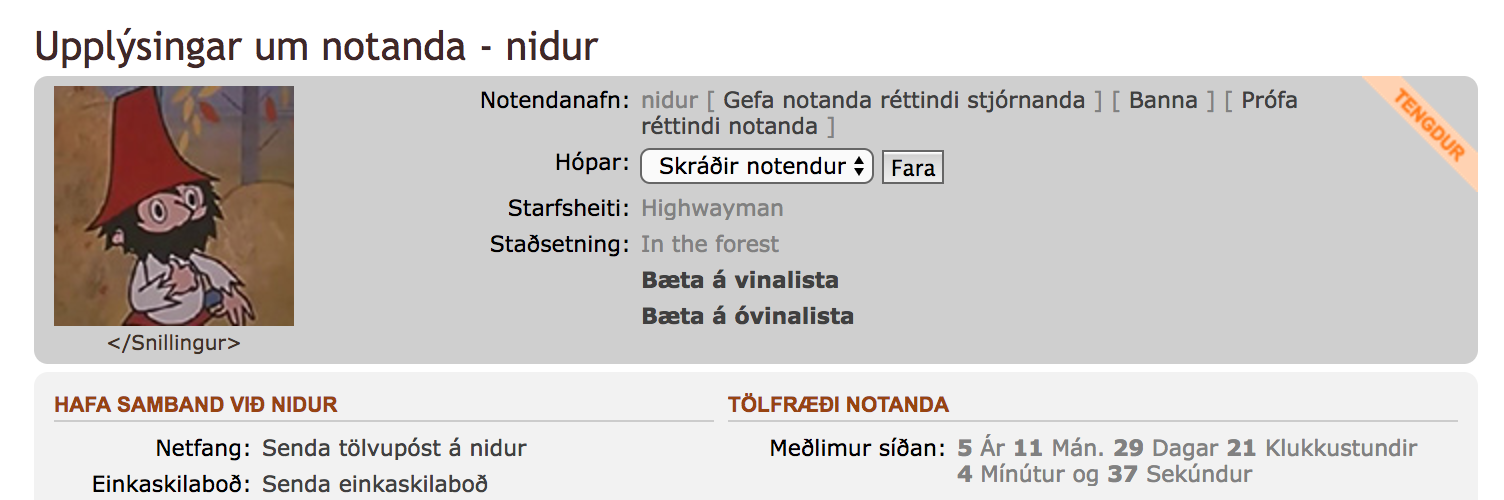This screenshot has width=1504, height=500.
Task: Click the nidur avatar image
Action: [x=174, y=206]
